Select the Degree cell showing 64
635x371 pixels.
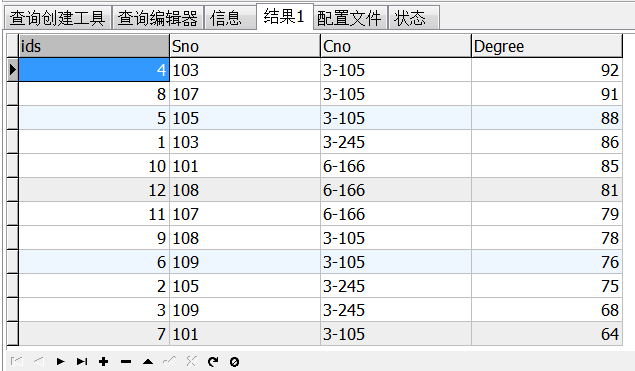(x=547, y=334)
